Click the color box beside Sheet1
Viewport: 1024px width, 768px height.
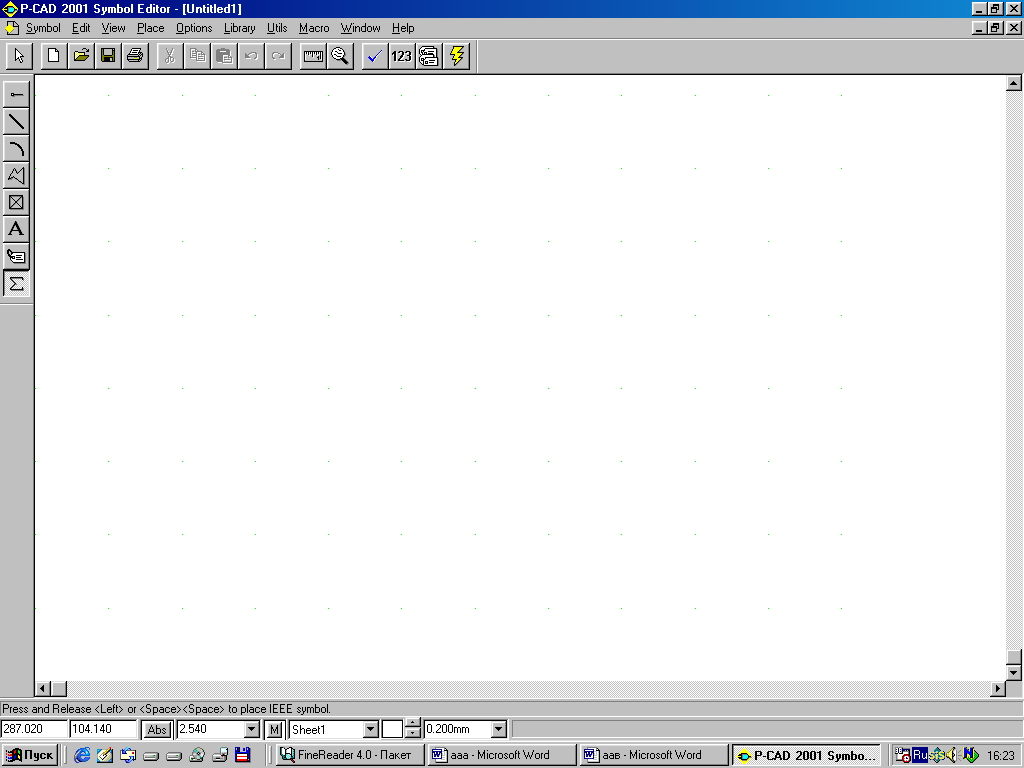[392, 729]
